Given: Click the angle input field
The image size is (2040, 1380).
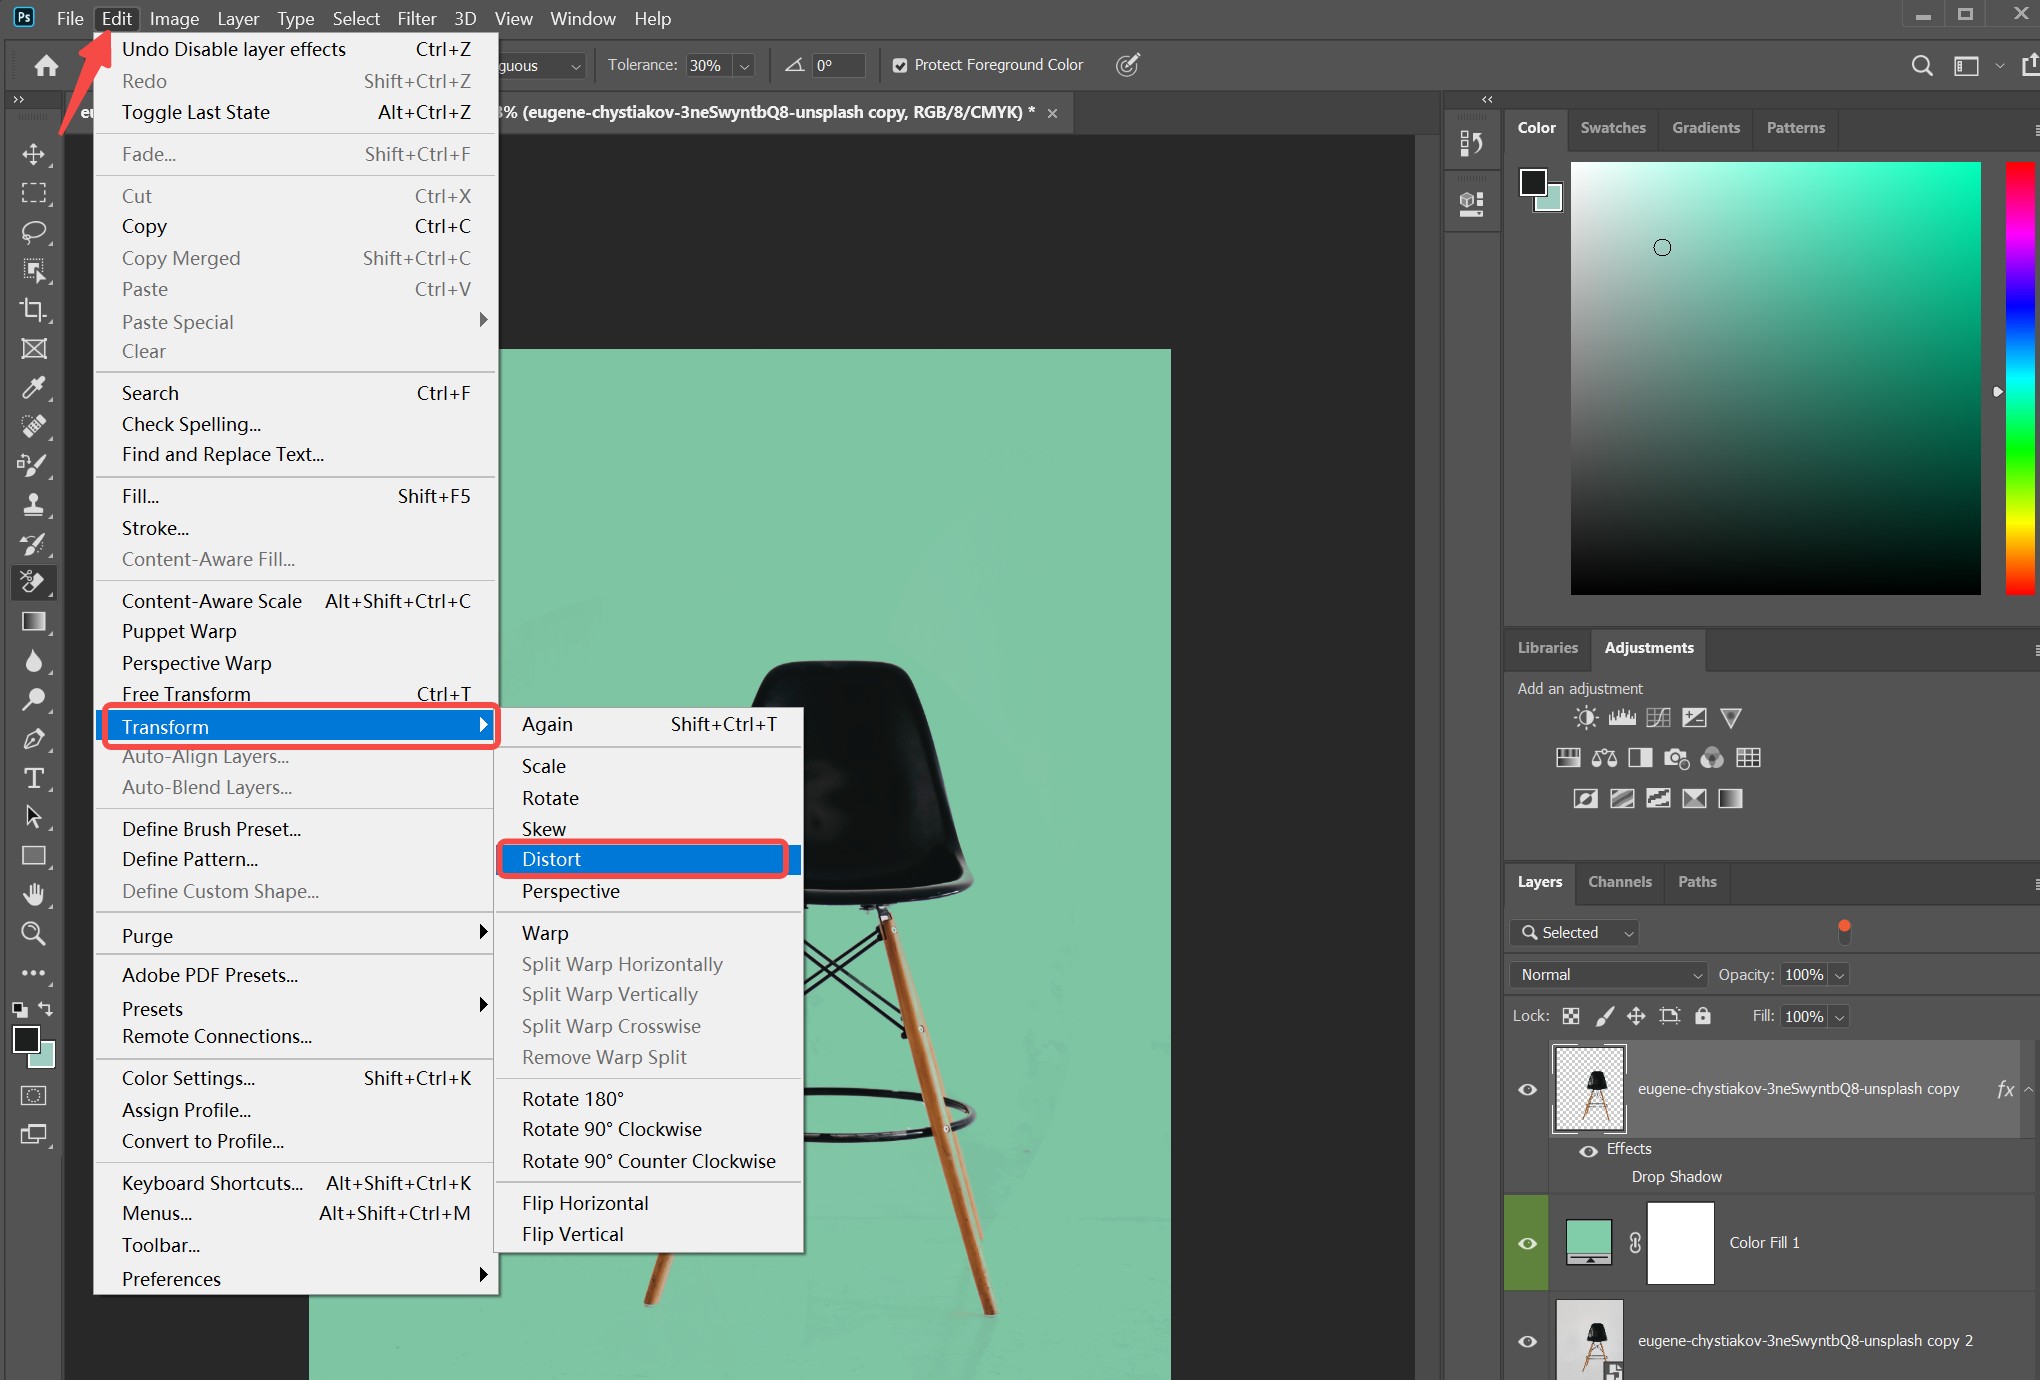Looking at the screenshot, I should [838, 66].
